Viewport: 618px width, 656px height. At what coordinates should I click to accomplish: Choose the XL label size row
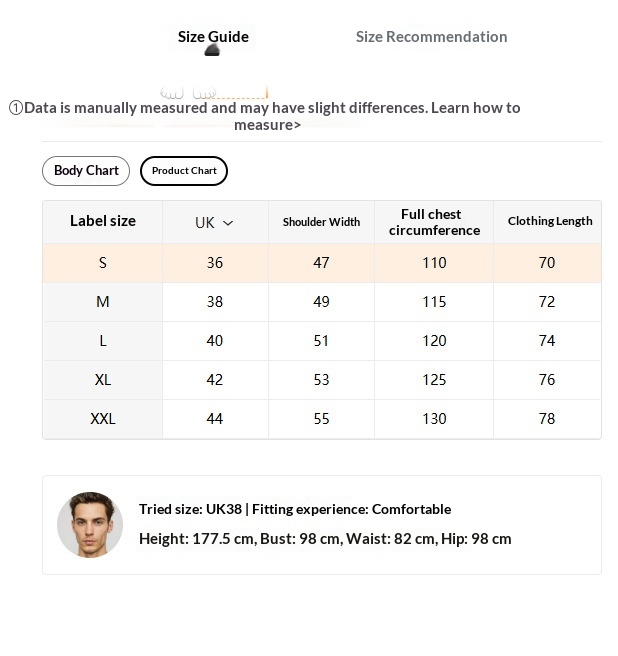[x=322, y=379]
